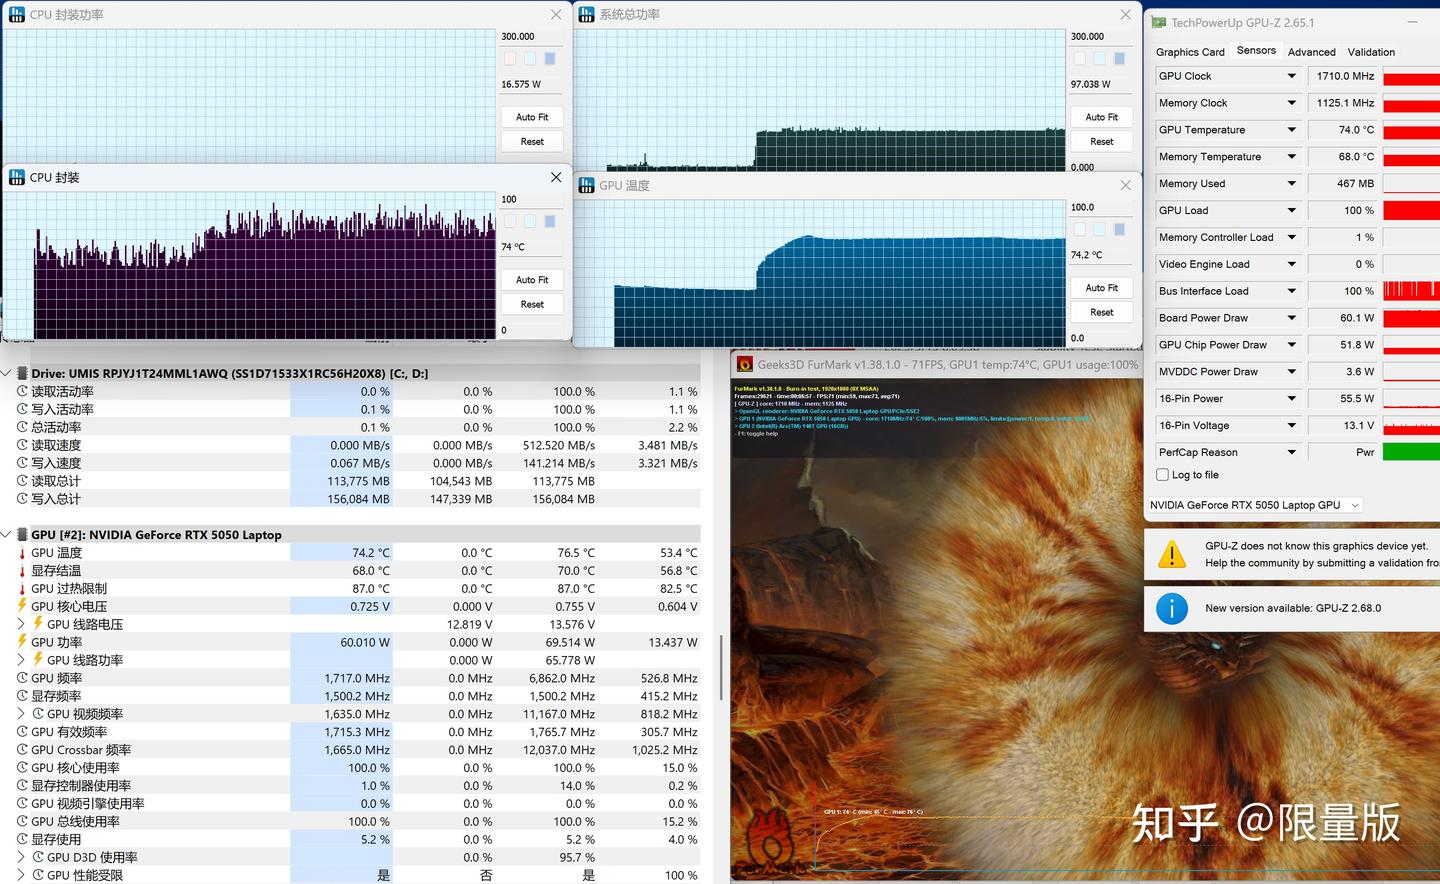Close the CPU 封装 graph window

pyautogui.click(x=556, y=177)
